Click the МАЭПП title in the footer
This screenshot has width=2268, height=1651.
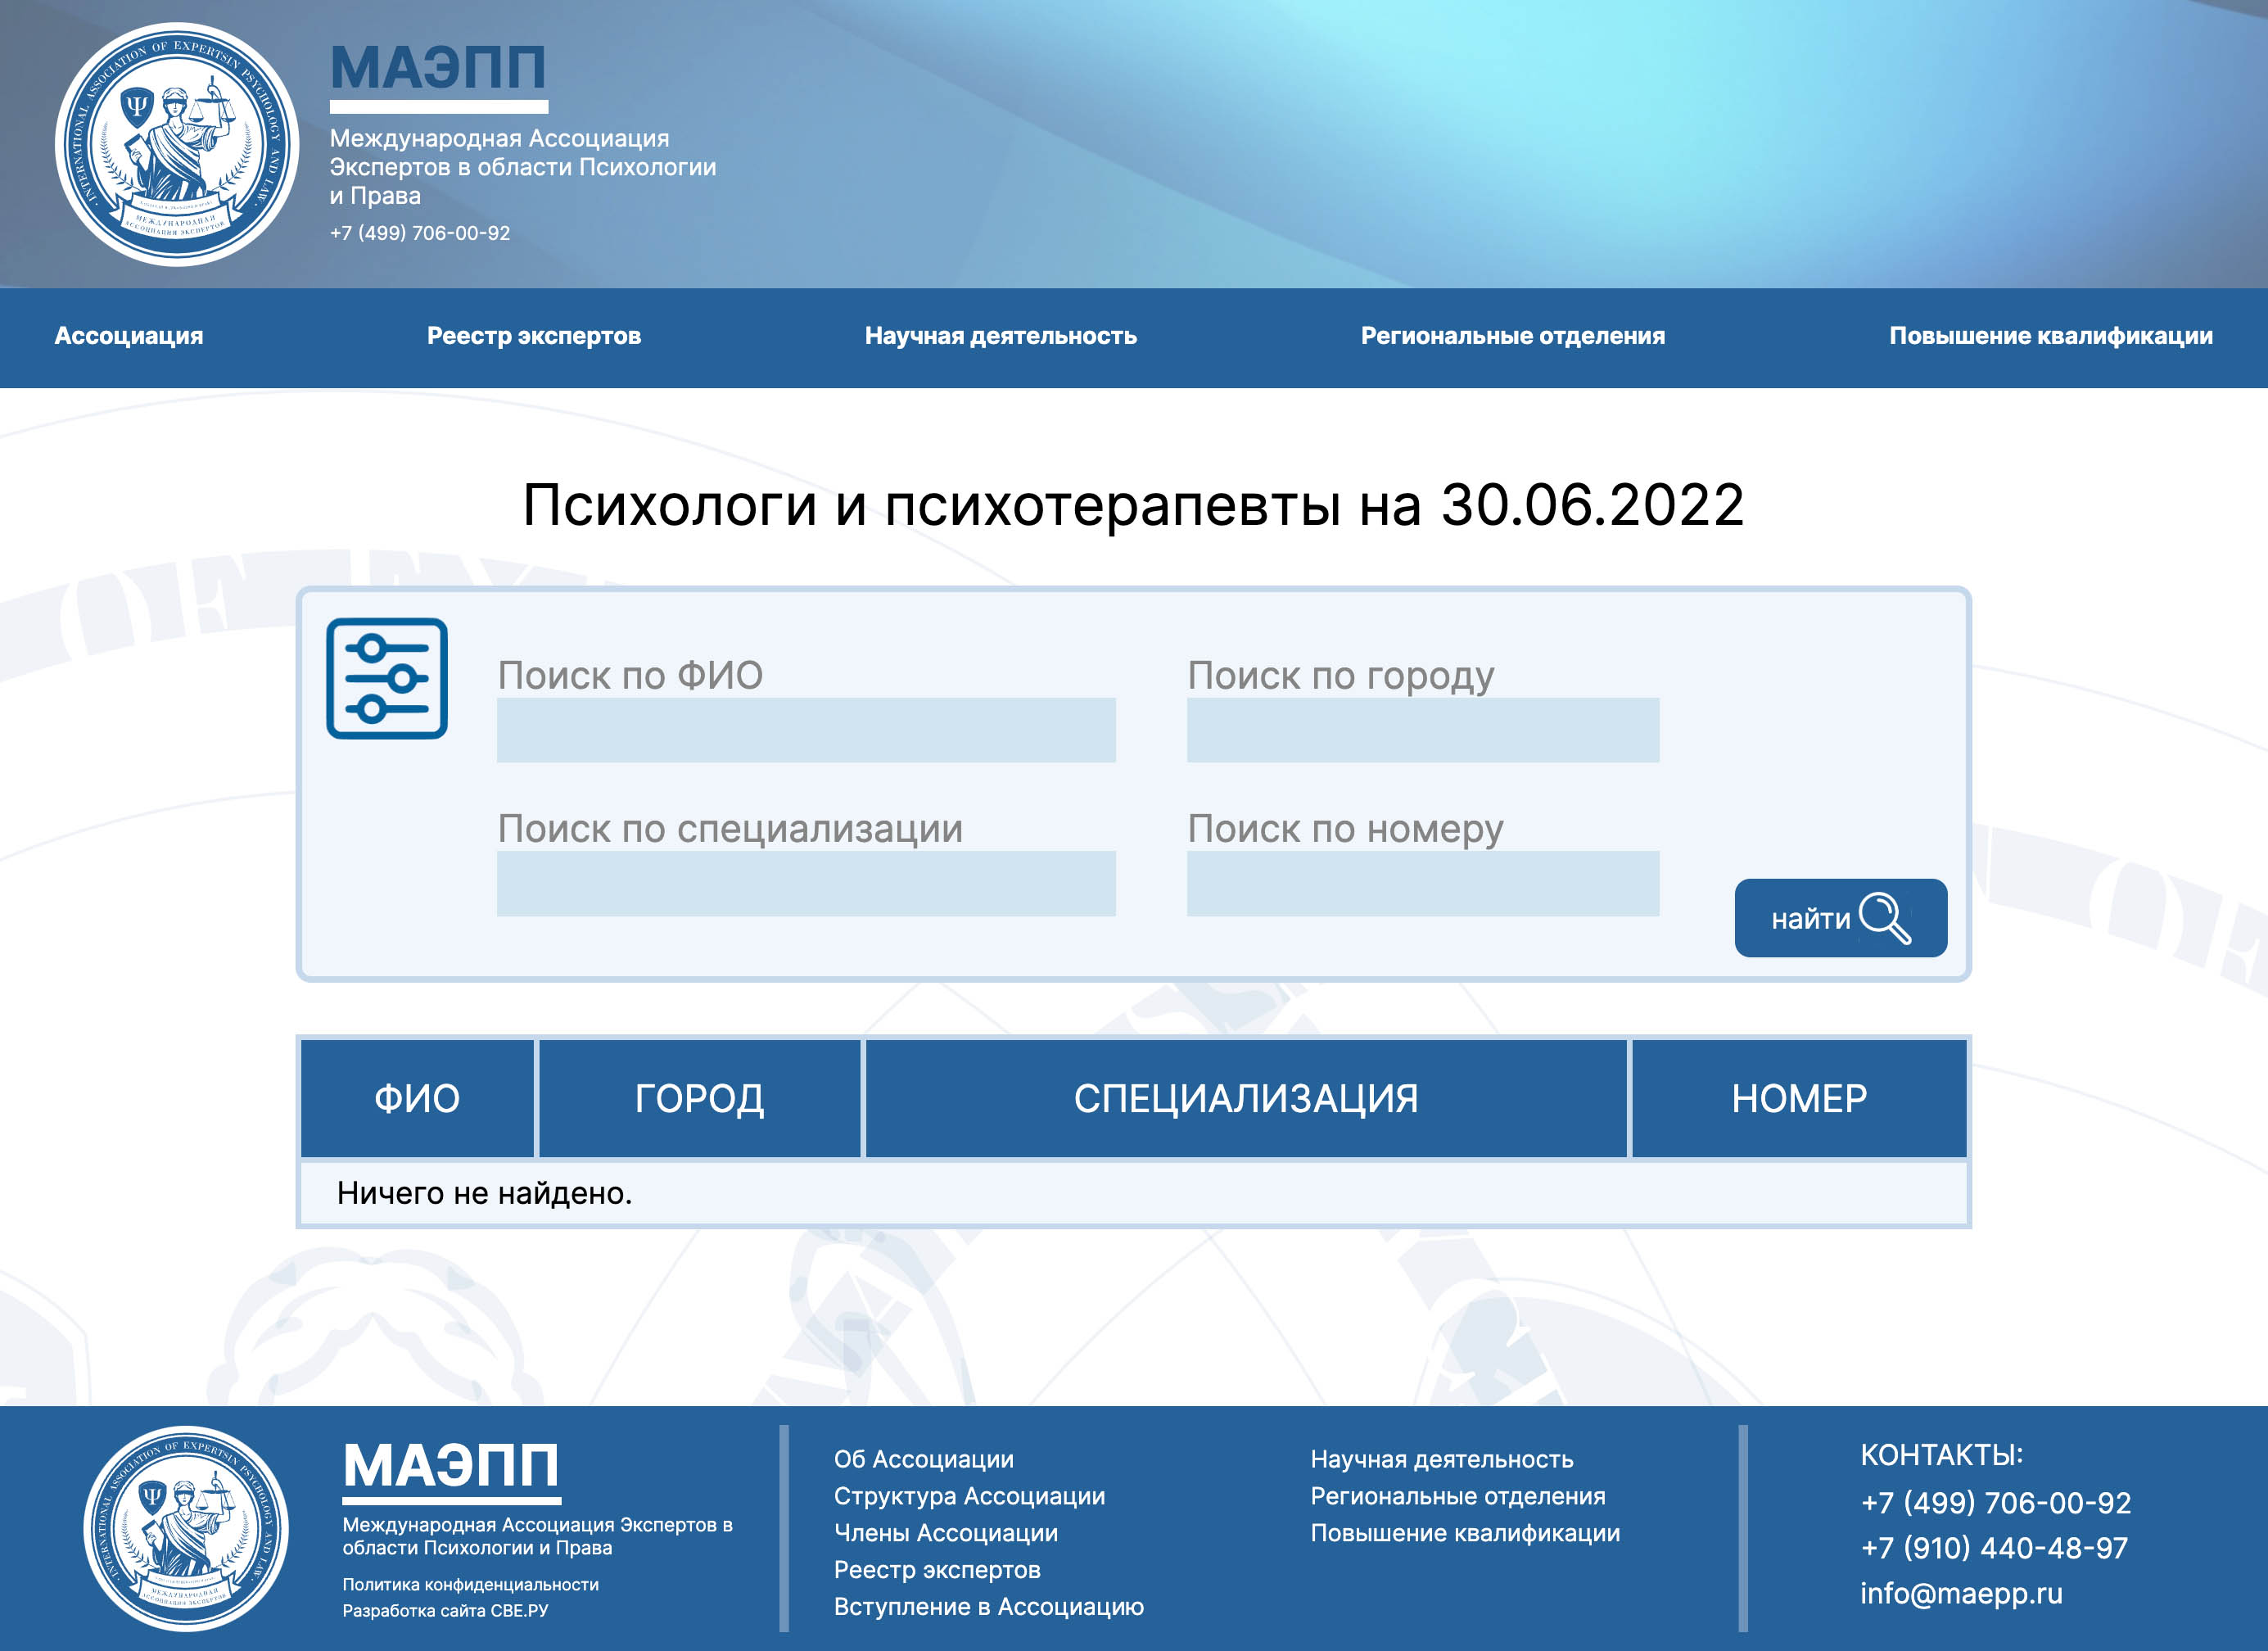tap(451, 1466)
